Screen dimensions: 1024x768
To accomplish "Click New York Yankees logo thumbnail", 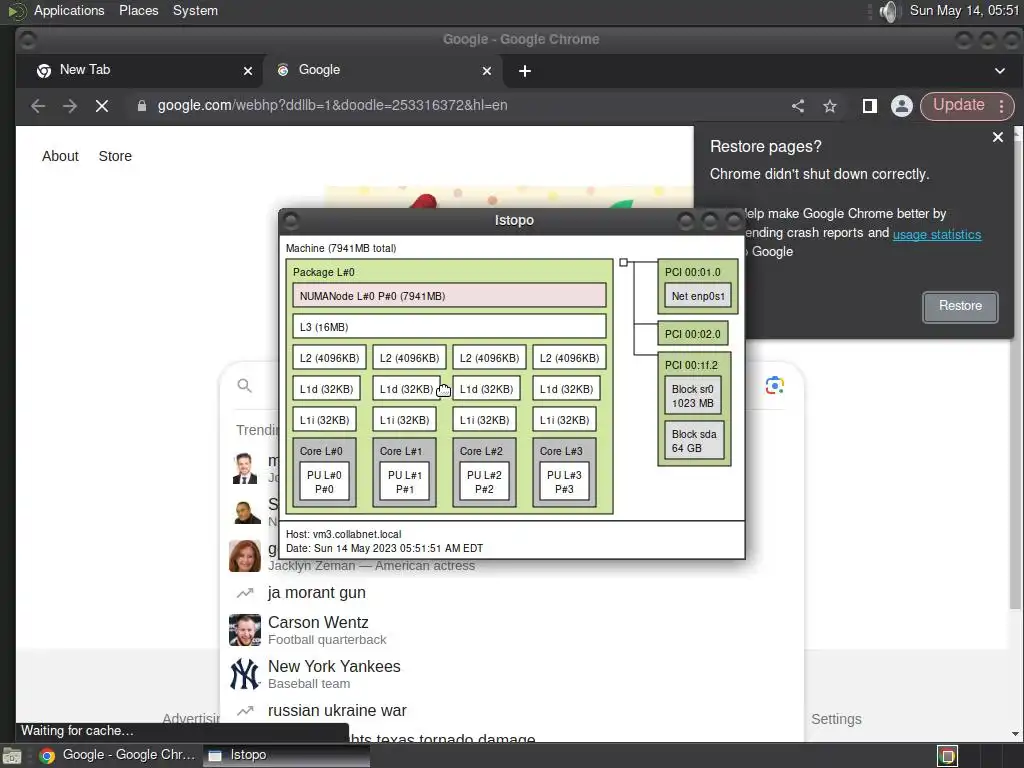I will point(245,674).
